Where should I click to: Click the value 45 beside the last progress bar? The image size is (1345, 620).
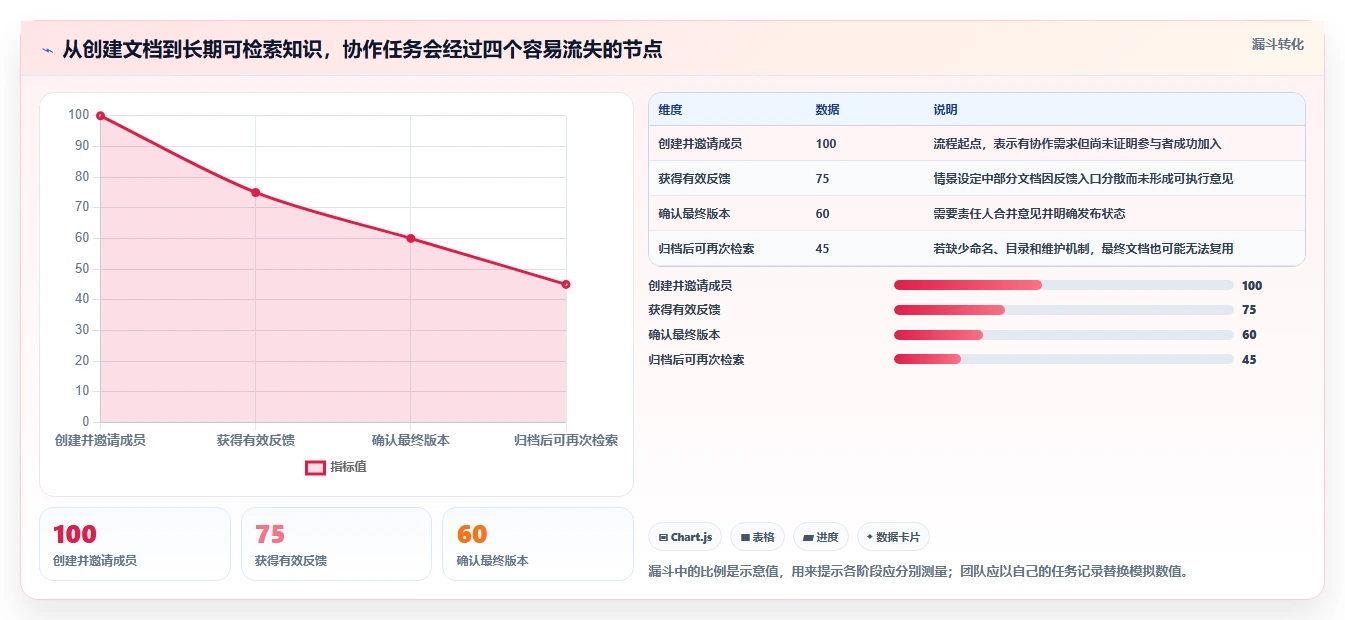click(1249, 359)
